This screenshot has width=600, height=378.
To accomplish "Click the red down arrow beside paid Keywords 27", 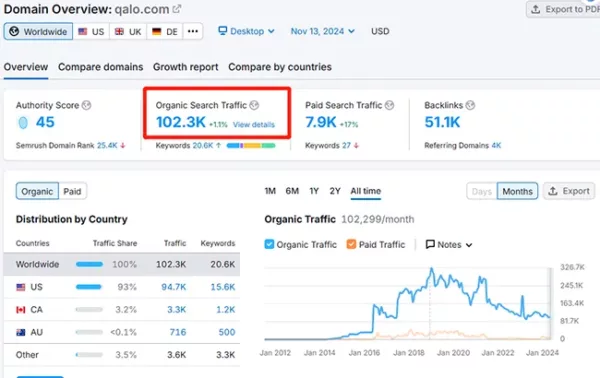I will [x=356, y=145].
